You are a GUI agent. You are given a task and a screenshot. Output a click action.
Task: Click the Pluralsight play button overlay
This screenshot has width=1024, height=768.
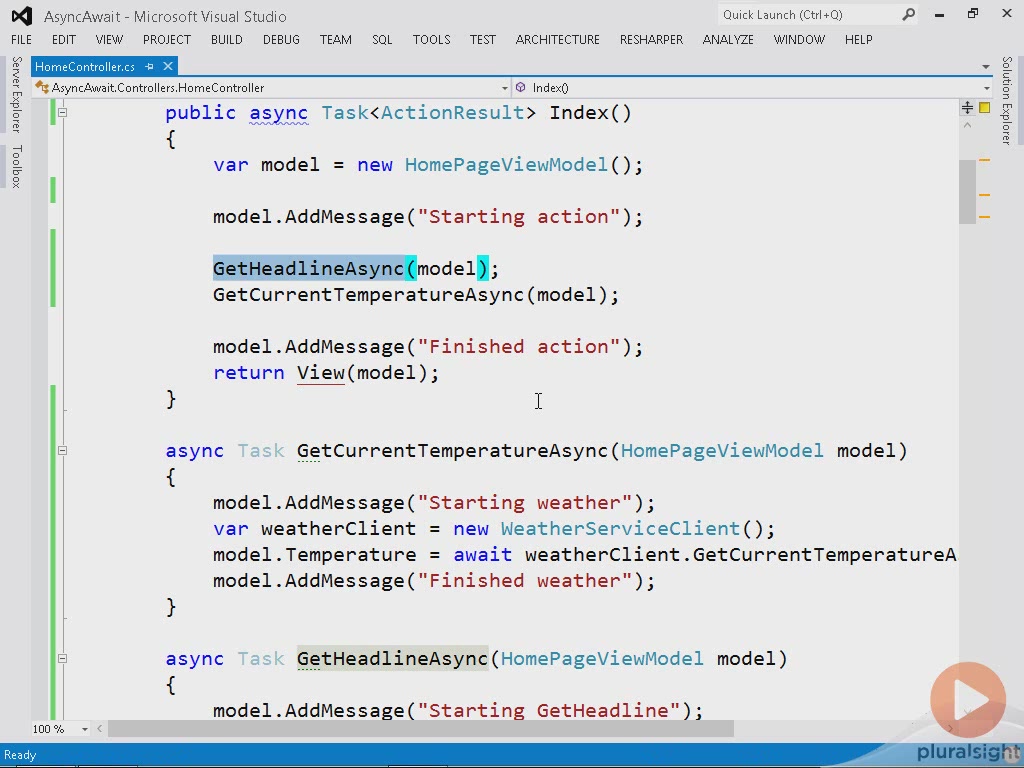pyautogui.click(x=968, y=699)
